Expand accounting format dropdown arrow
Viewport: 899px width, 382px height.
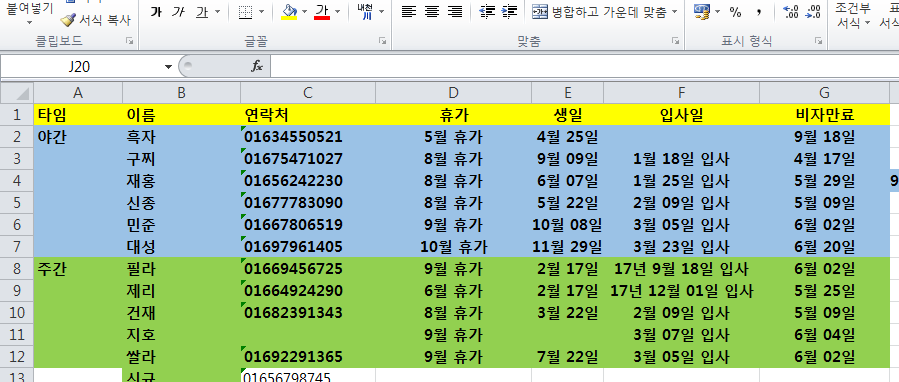click(717, 11)
